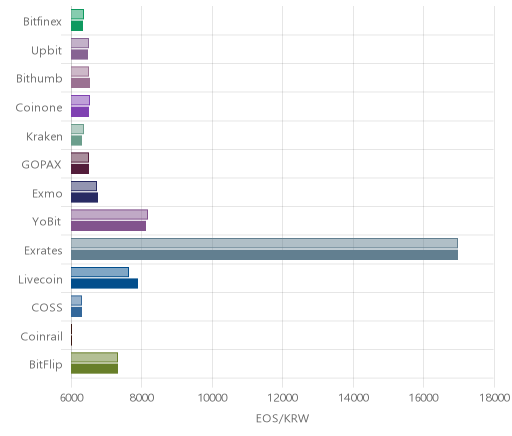Click the Coinrail axis label
The height and width of the screenshot is (436, 512).
41,337
